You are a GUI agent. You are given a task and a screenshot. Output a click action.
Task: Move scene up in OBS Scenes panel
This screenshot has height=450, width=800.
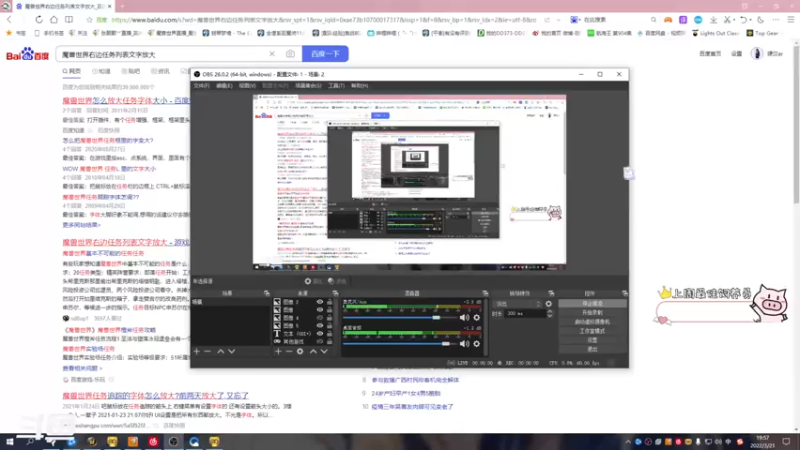pyautogui.click(x=220, y=351)
